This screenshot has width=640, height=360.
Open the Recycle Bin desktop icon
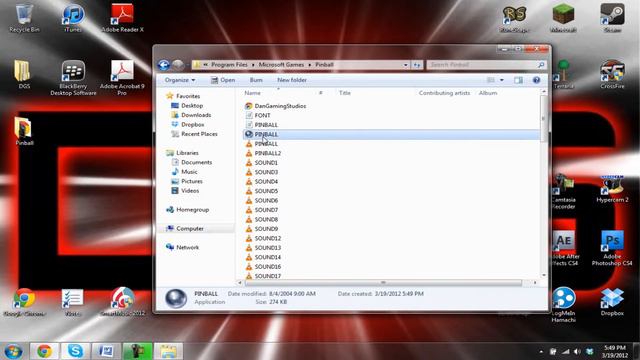(24, 18)
